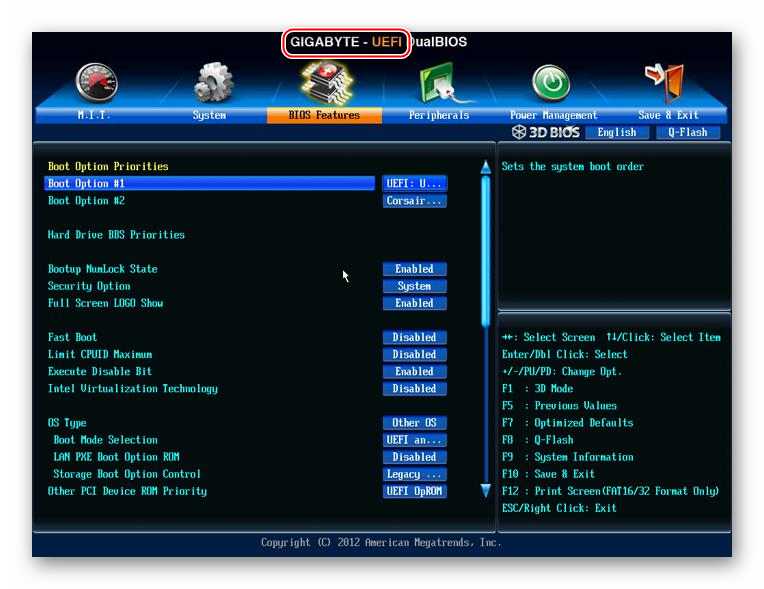This screenshot has height=589, width=764.
Task: Click the System gears icon
Action: point(213,82)
